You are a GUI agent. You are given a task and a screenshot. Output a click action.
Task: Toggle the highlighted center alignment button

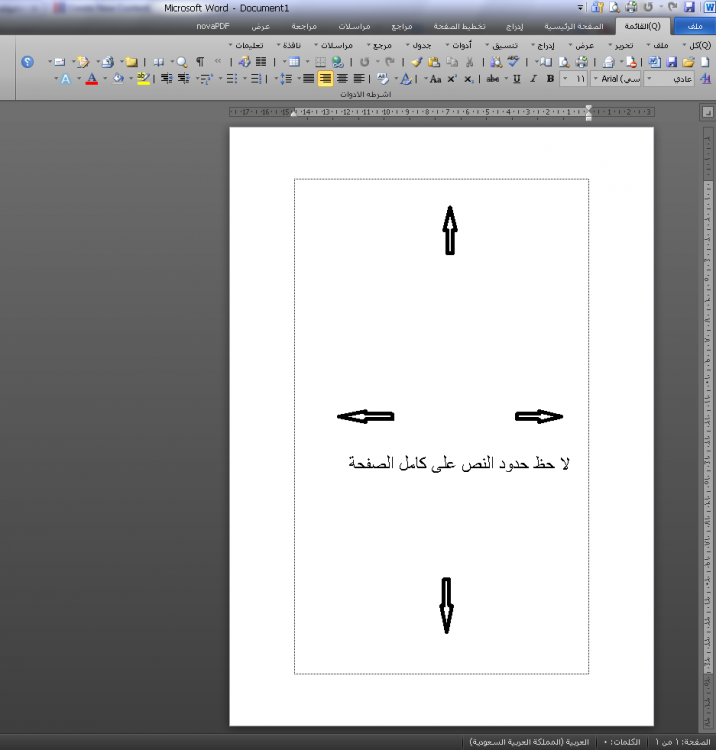tap(325, 78)
